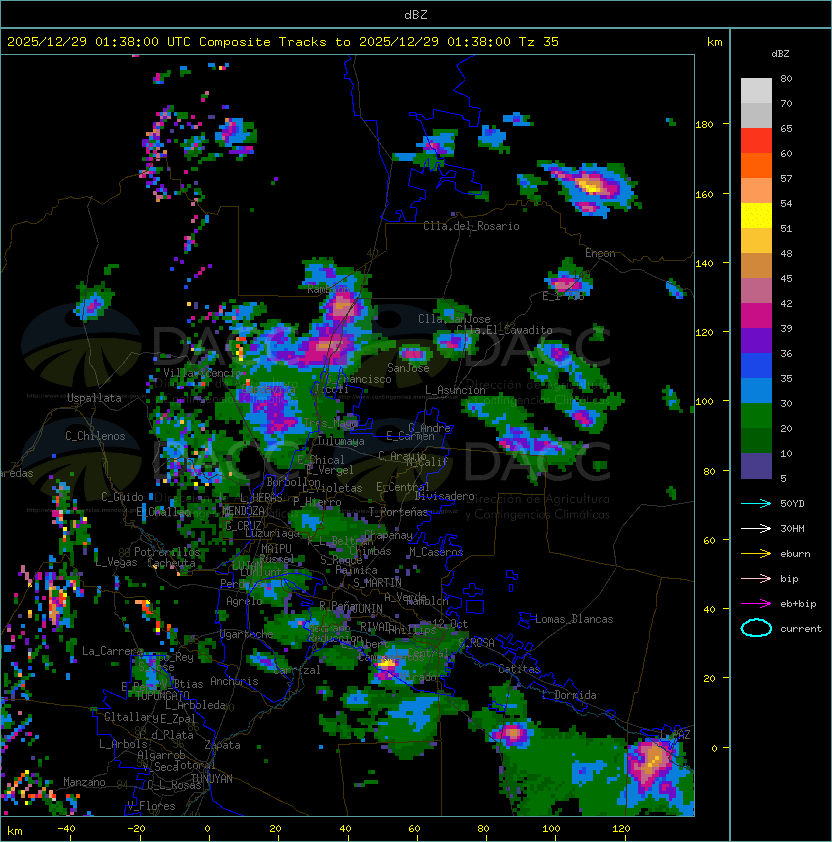Click the yellow eburn arrow legend icon
Viewport: 832px width, 842px height.
[x=756, y=553]
